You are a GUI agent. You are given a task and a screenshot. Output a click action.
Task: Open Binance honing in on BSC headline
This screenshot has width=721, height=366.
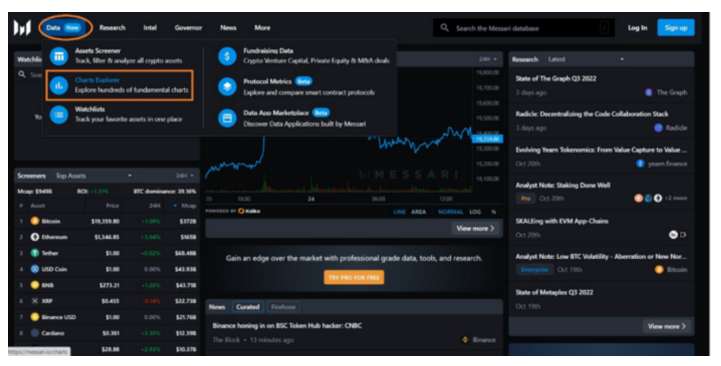pyautogui.click(x=287, y=326)
